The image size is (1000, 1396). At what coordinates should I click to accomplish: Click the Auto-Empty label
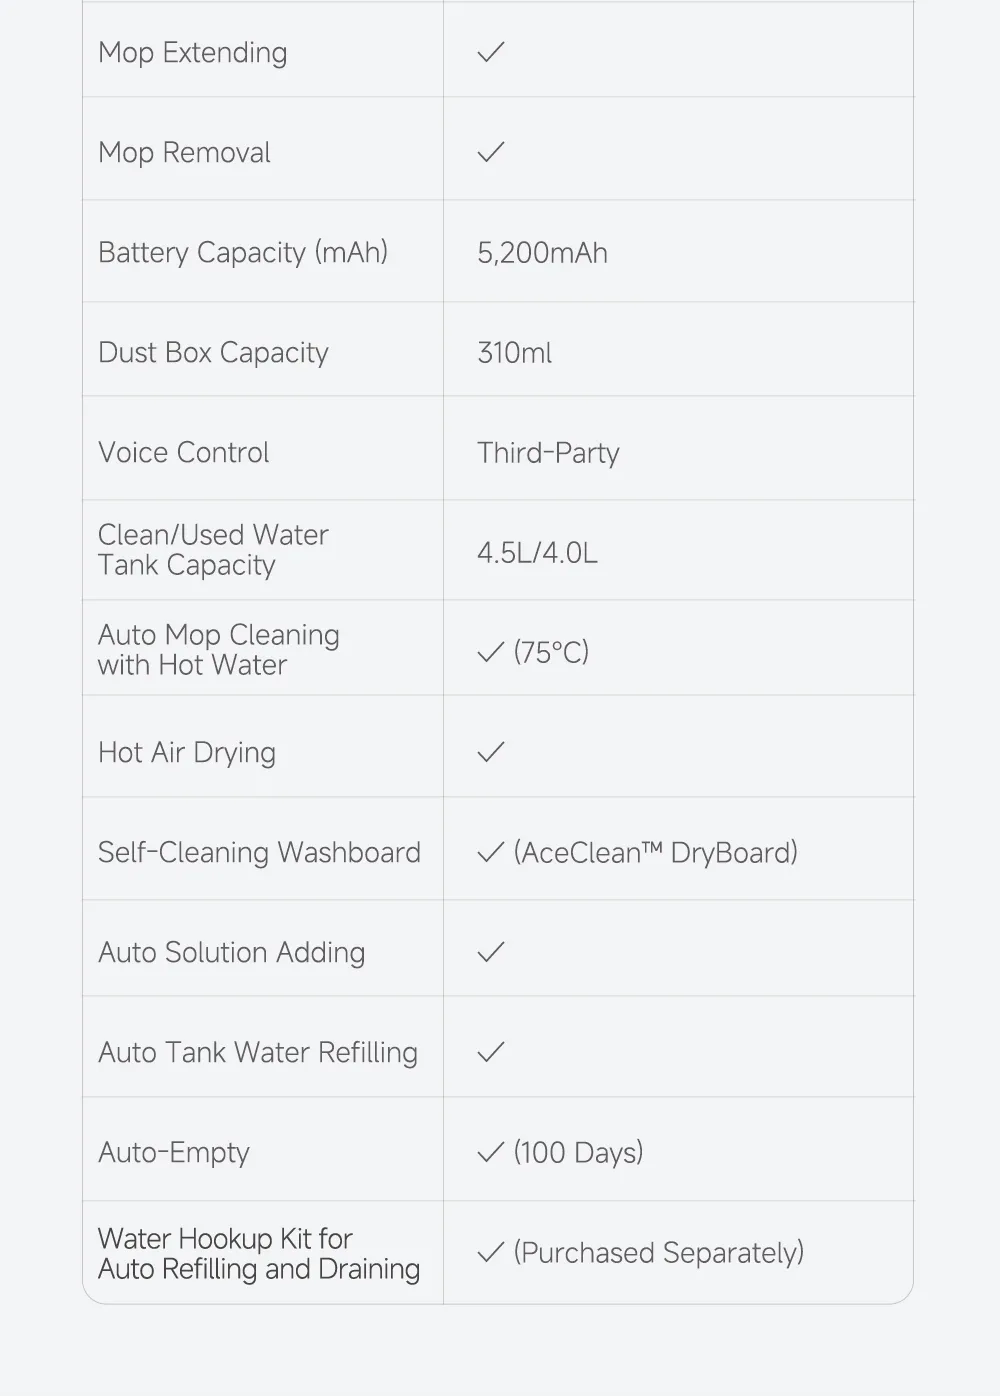pos(174,1153)
